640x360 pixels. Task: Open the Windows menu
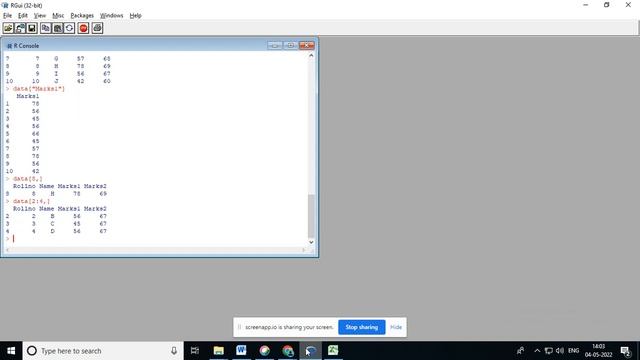(111, 16)
